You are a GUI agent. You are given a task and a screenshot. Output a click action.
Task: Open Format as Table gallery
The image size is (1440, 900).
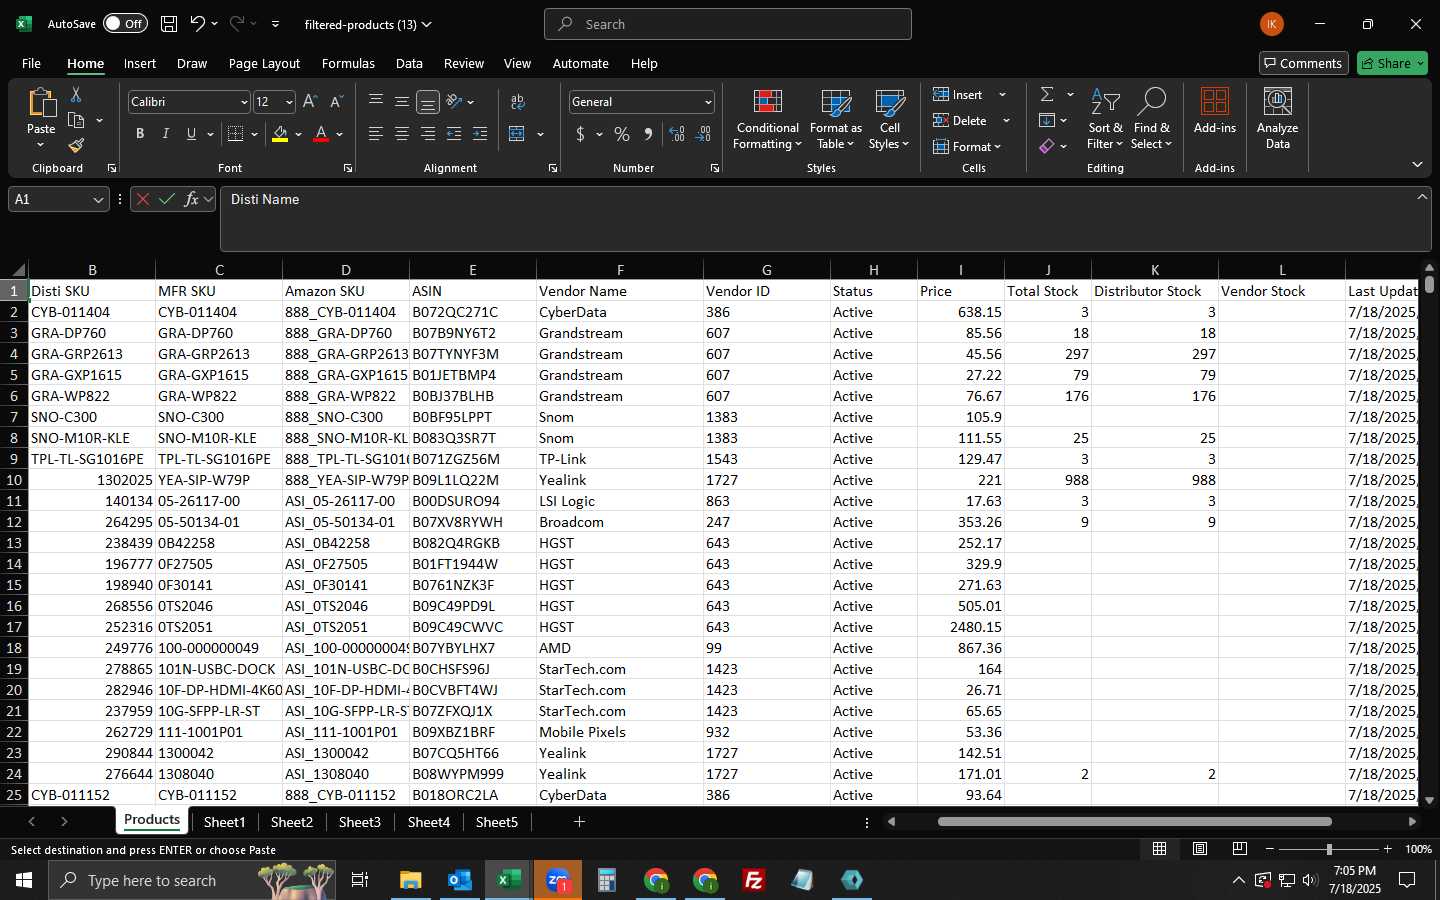click(x=835, y=119)
